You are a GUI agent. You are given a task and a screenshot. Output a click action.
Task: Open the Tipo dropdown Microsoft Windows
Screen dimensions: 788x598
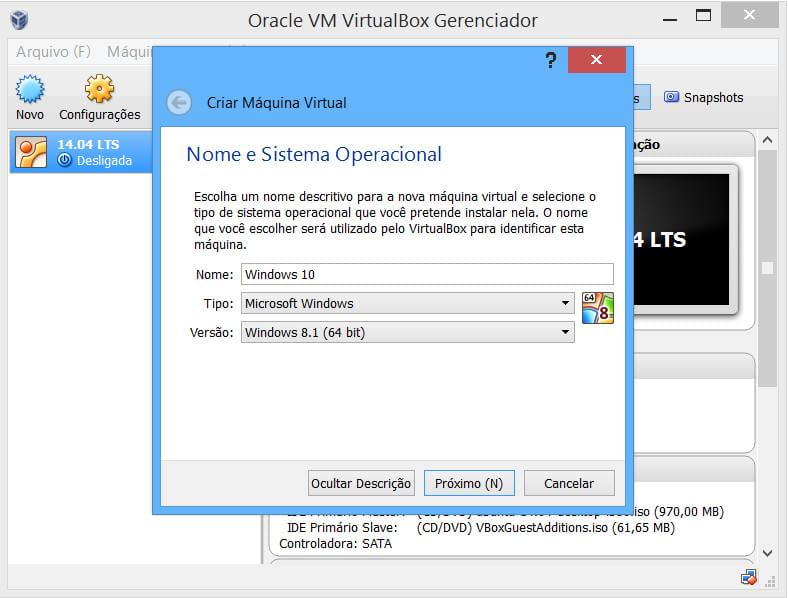(408, 303)
